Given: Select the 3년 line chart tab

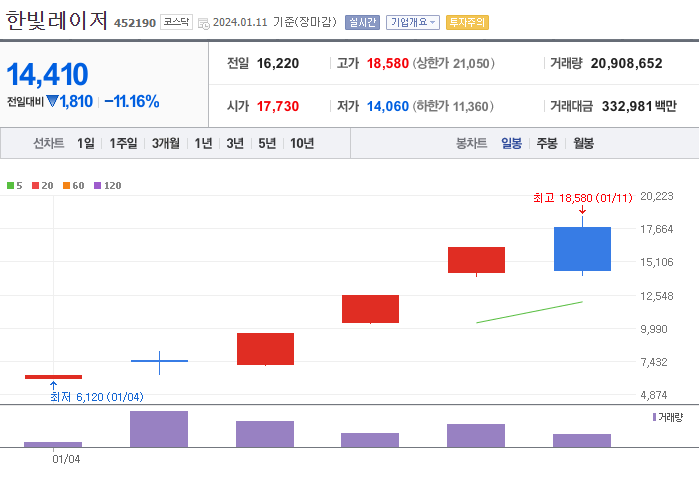Looking at the screenshot, I should 235,143.
